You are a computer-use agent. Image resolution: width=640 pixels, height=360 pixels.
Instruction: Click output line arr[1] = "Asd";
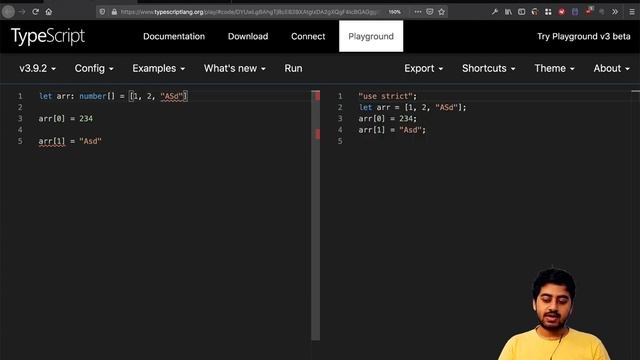click(x=392, y=130)
